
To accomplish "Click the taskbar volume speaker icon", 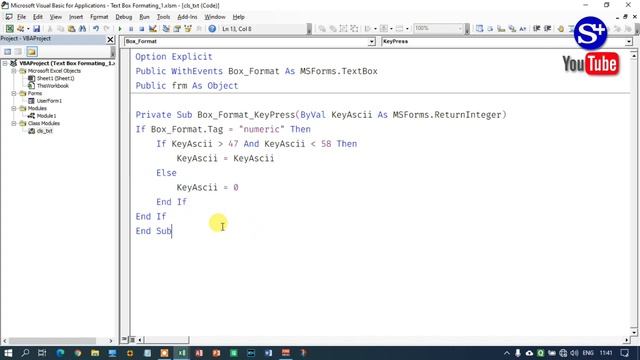I will pyautogui.click(x=574, y=353).
